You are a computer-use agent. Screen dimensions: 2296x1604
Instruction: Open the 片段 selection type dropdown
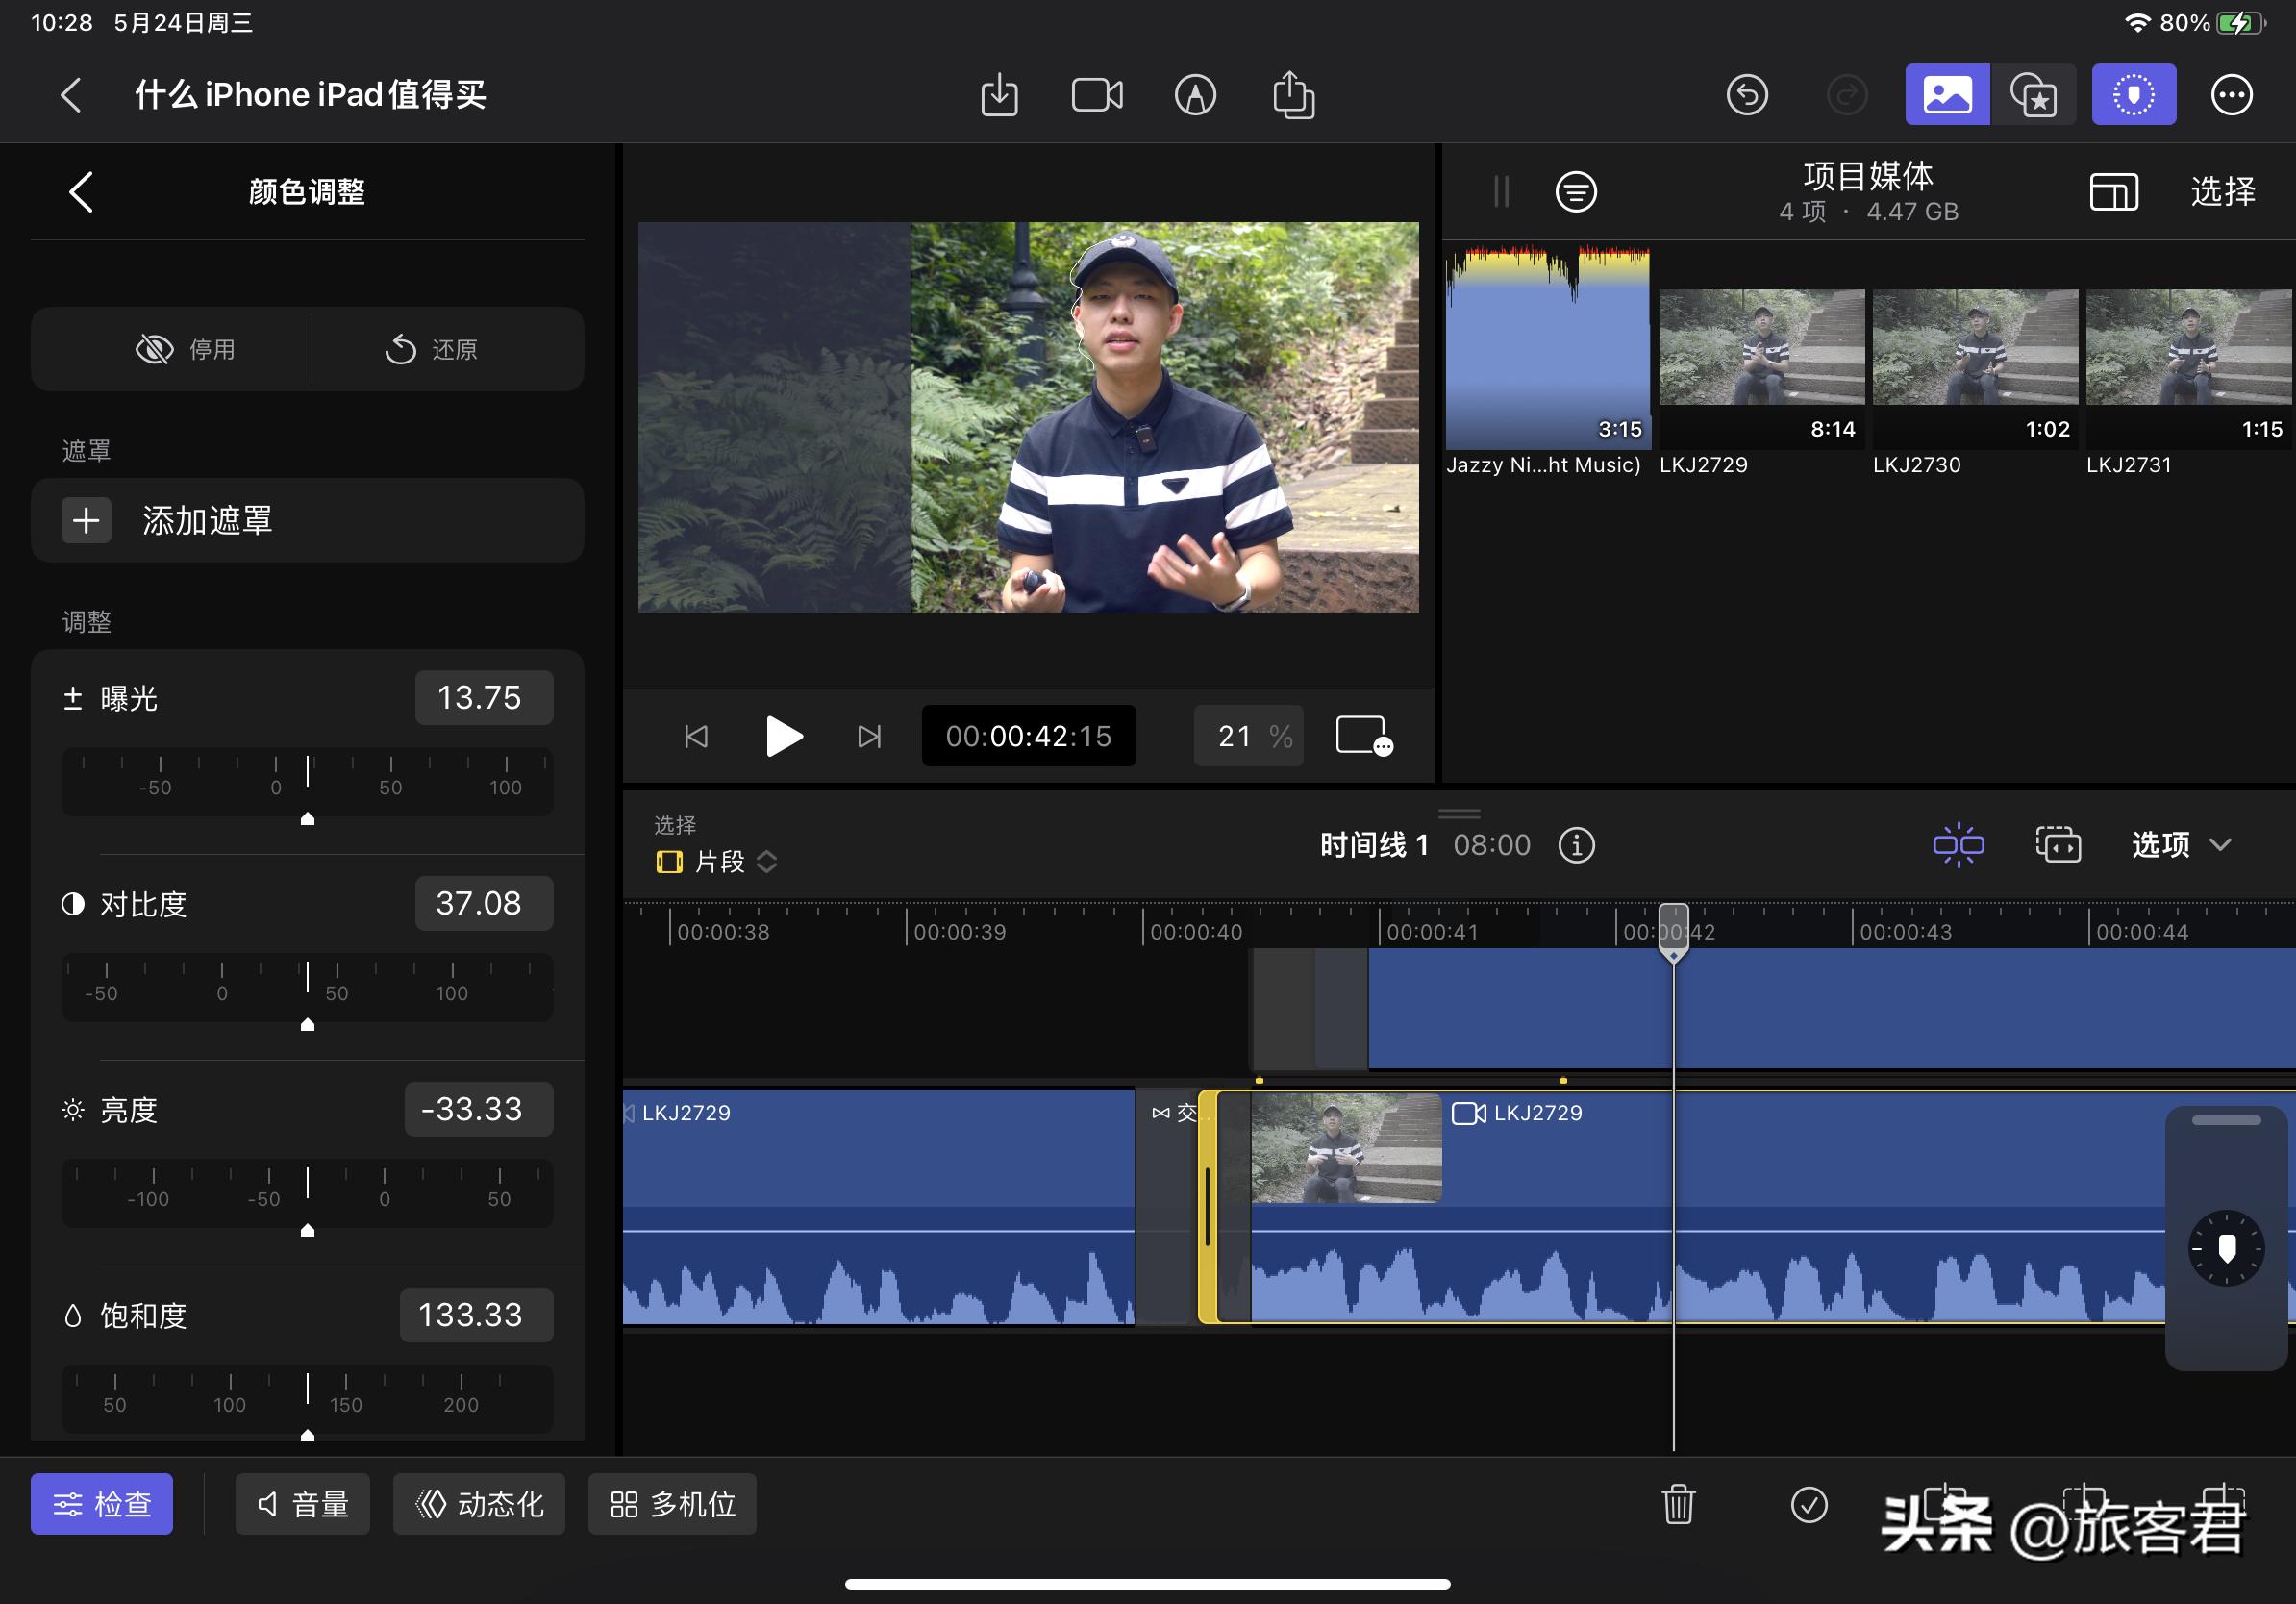(712, 861)
